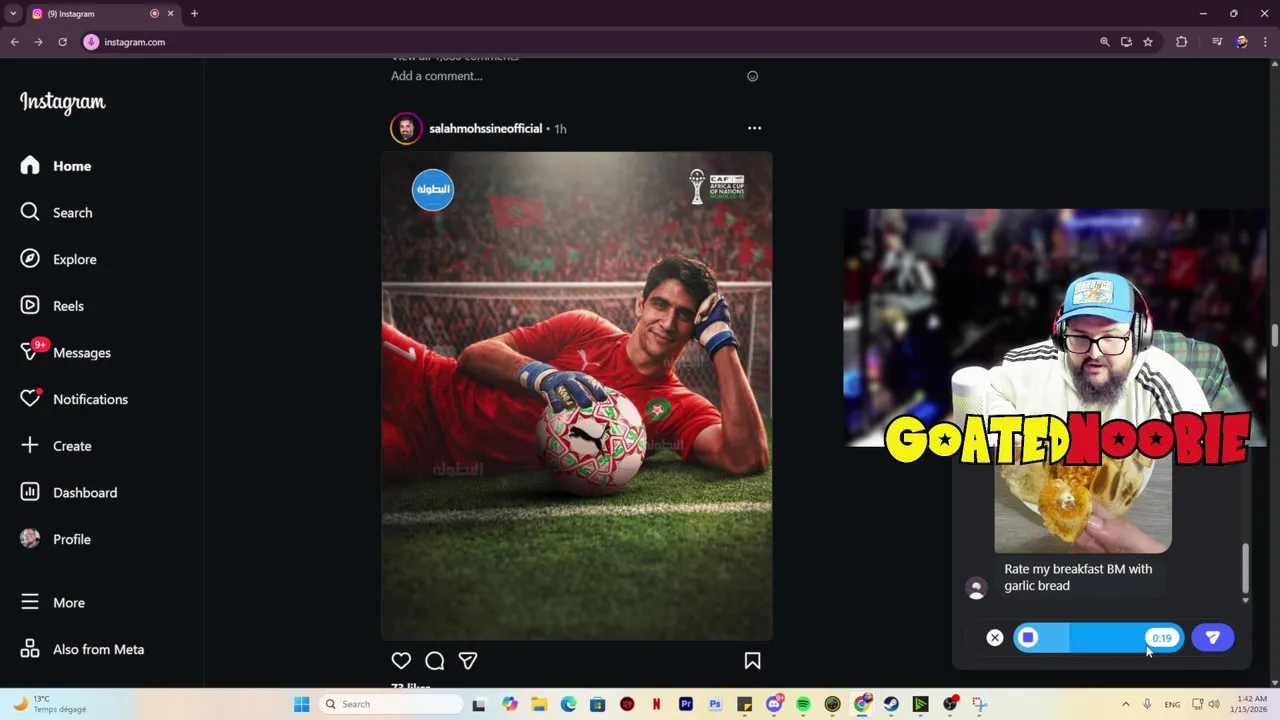This screenshot has height=720, width=1280.
Task: Open the Notifications panel
Action: (74, 399)
